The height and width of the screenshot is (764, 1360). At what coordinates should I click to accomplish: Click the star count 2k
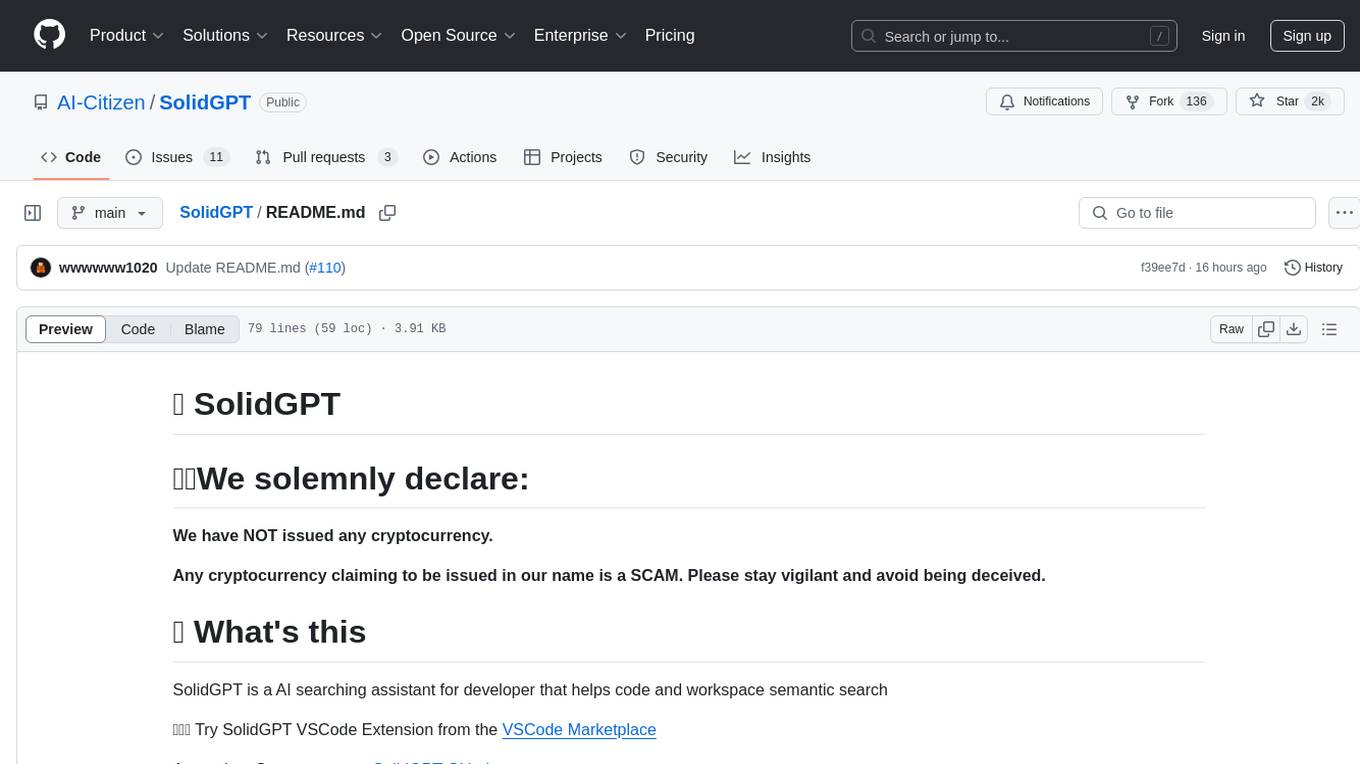click(x=1318, y=102)
